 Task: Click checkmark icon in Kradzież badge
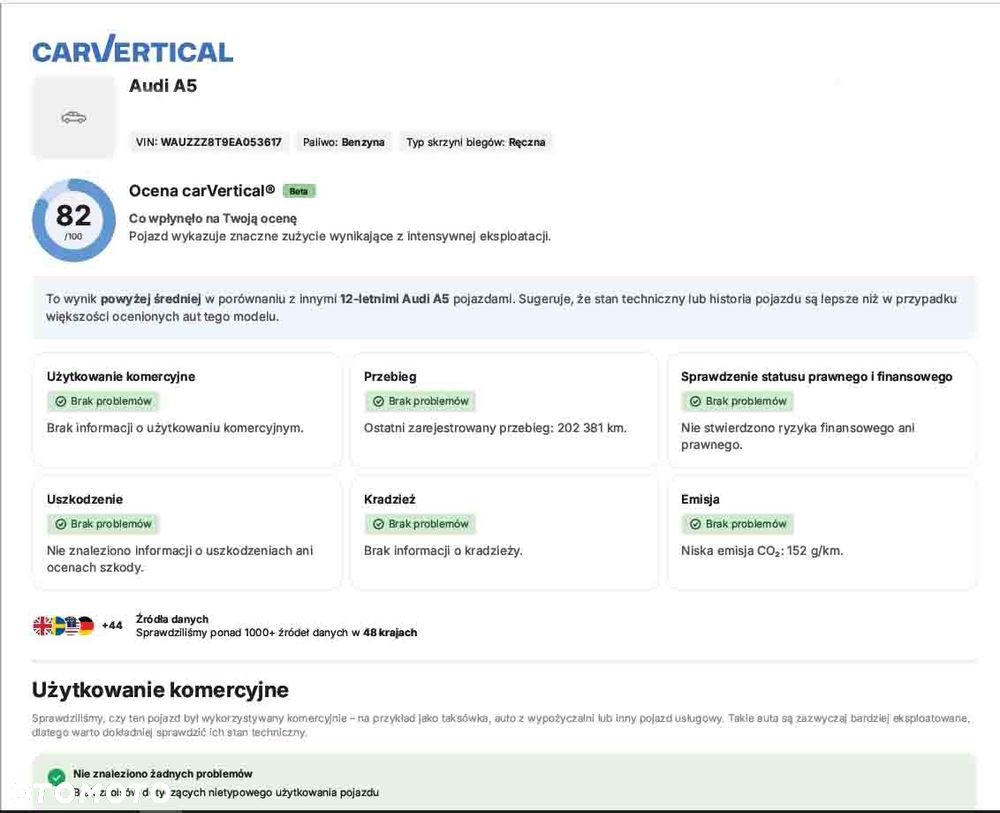pos(378,524)
